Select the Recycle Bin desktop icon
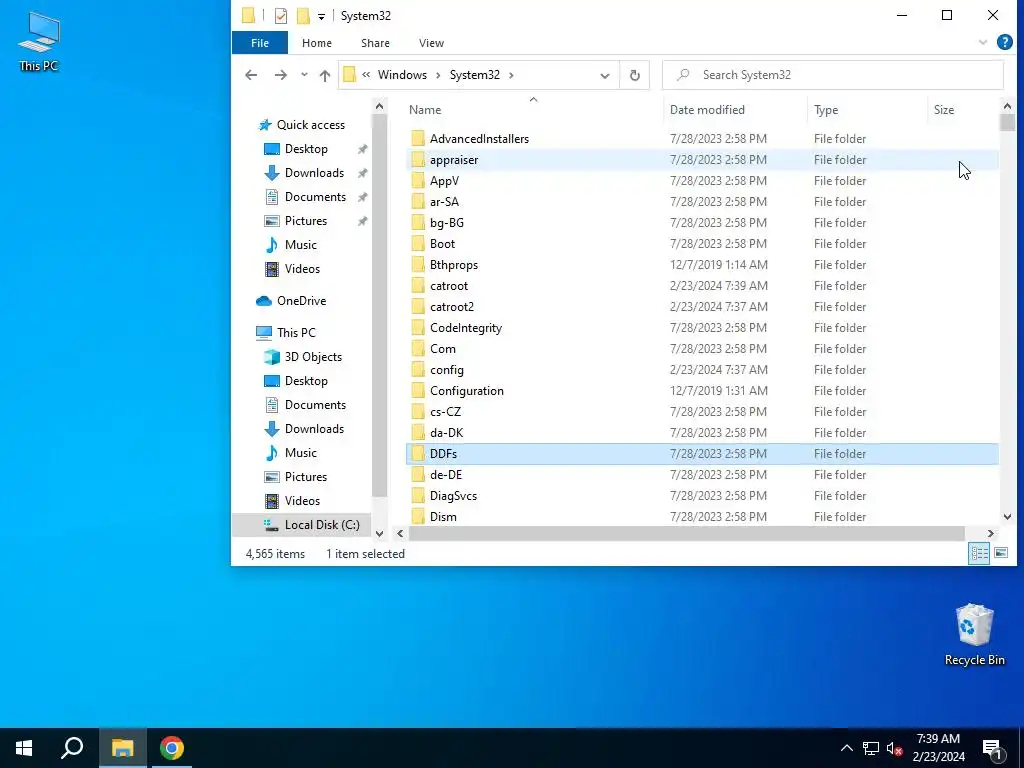This screenshot has width=1024, height=768. click(x=974, y=635)
